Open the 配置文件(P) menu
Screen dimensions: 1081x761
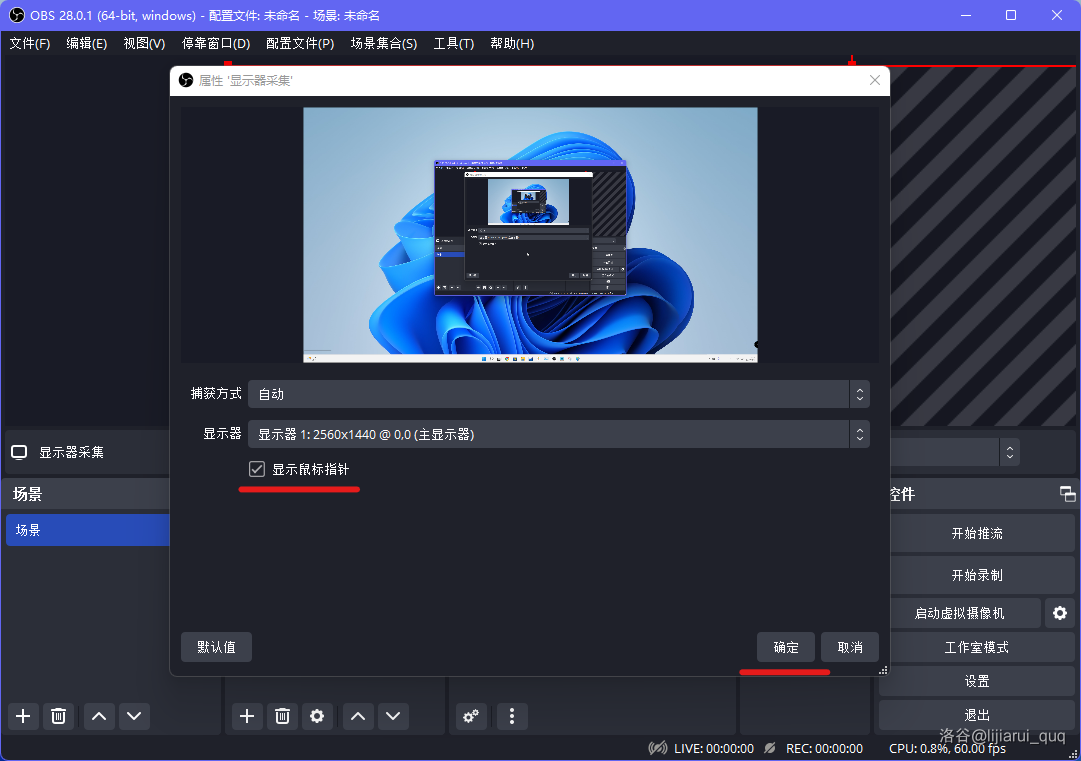pos(300,43)
